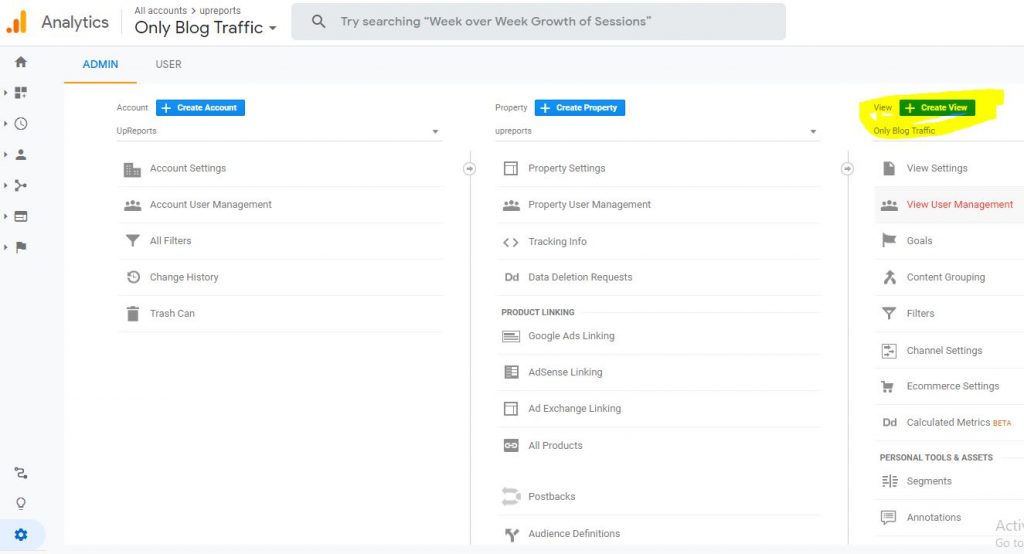Open Realtime clock icon in sidebar
Image resolution: width=1024 pixels, height=554 pixels.
[21, 123]
